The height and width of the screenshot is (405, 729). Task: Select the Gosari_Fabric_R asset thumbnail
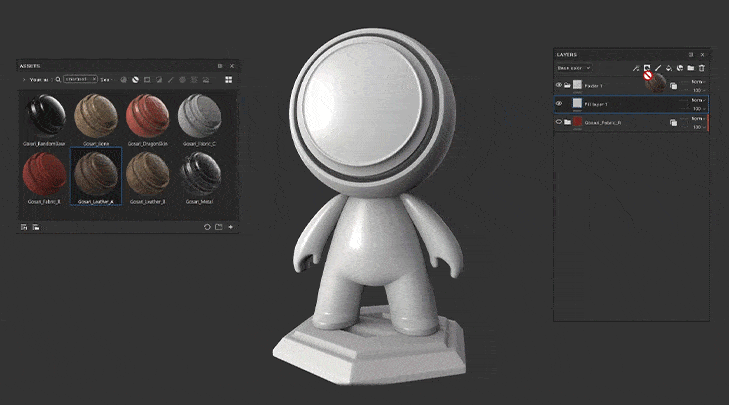(x=45, y=174)
